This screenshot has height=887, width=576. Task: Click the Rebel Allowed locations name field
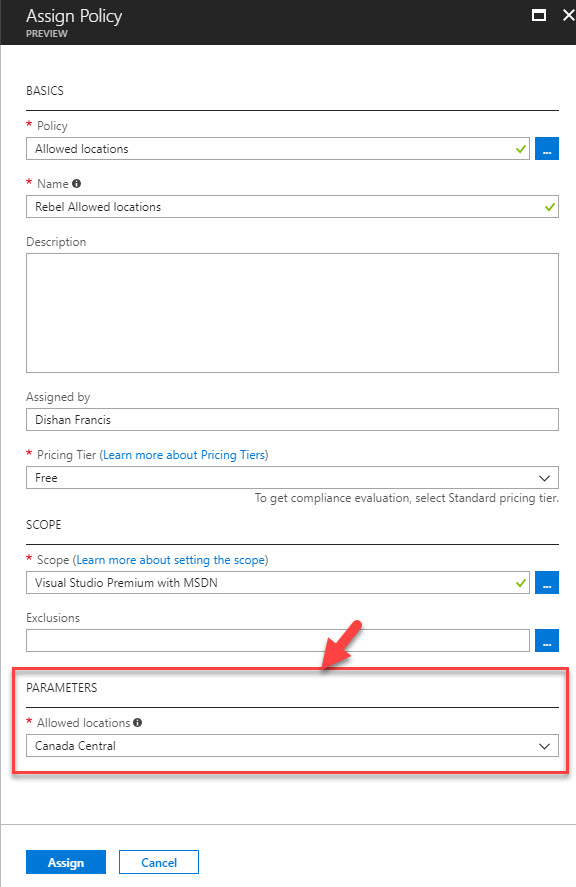pyautogui.click(x=292, y=206)
